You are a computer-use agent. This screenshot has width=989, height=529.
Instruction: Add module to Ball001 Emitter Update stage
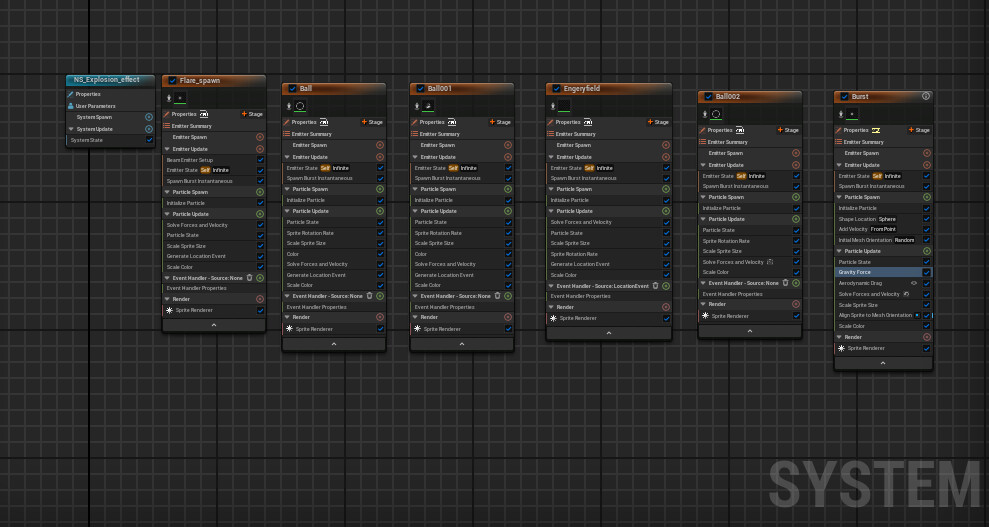click(508, 157)
